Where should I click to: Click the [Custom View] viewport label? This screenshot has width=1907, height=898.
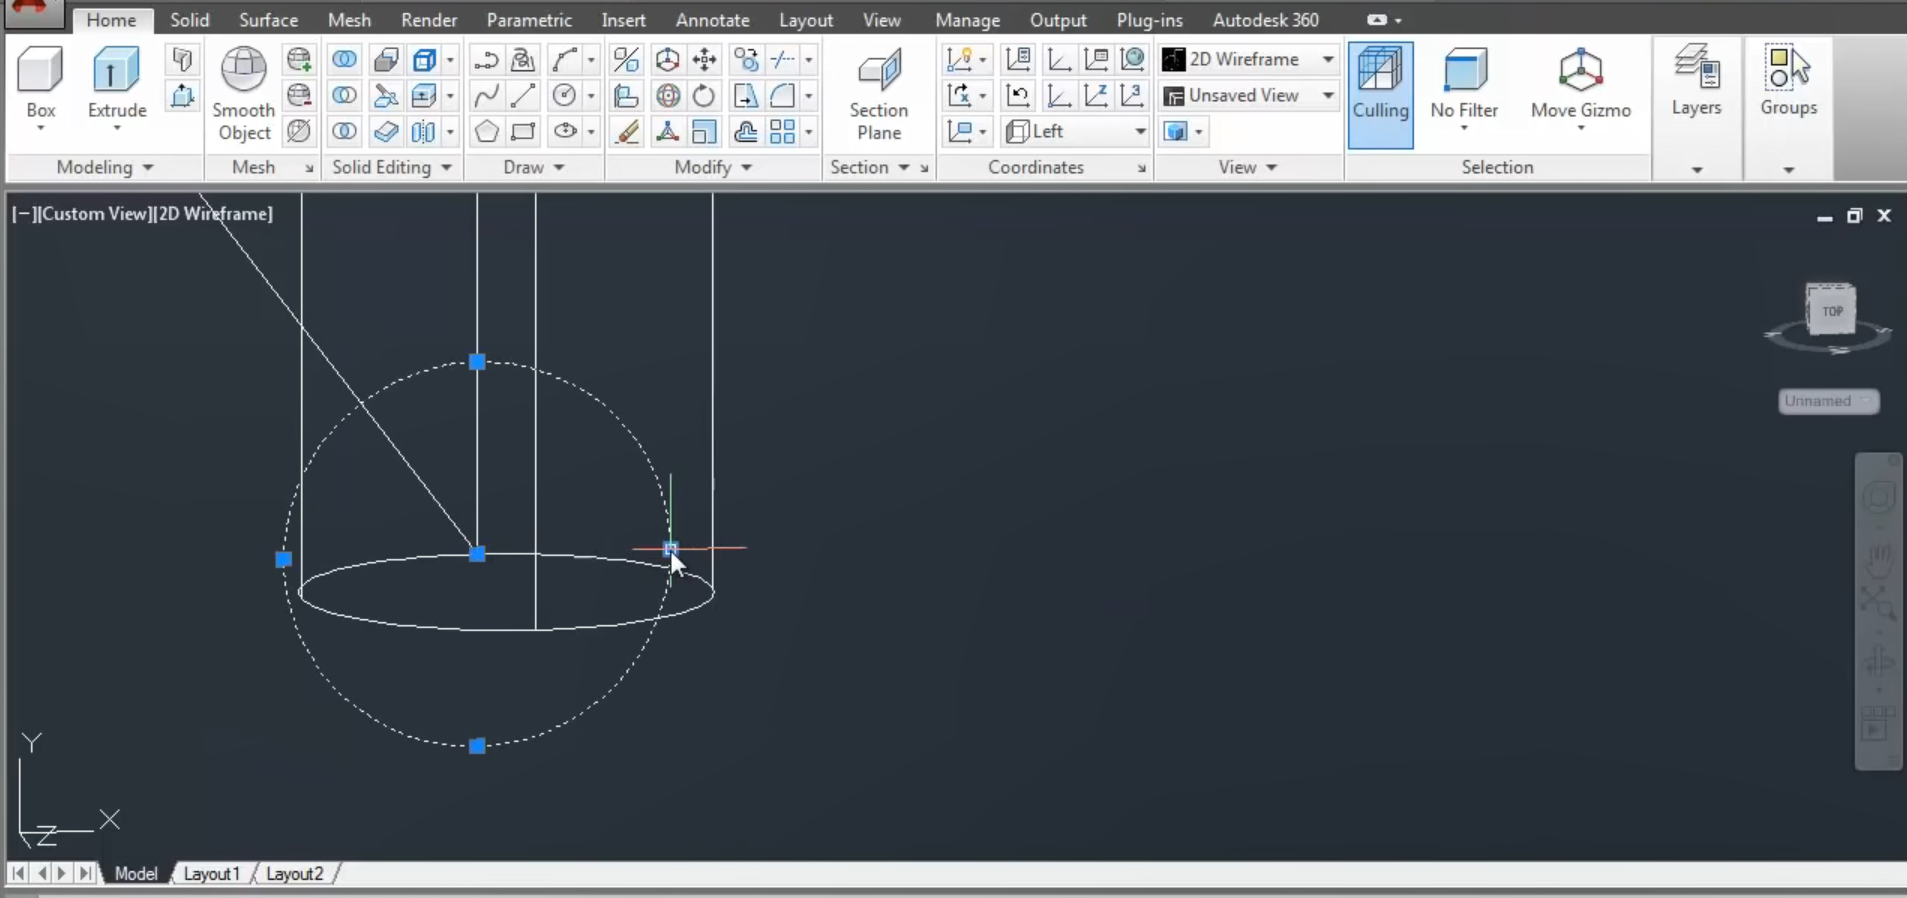pyautogui.click(x=94, y=213)
